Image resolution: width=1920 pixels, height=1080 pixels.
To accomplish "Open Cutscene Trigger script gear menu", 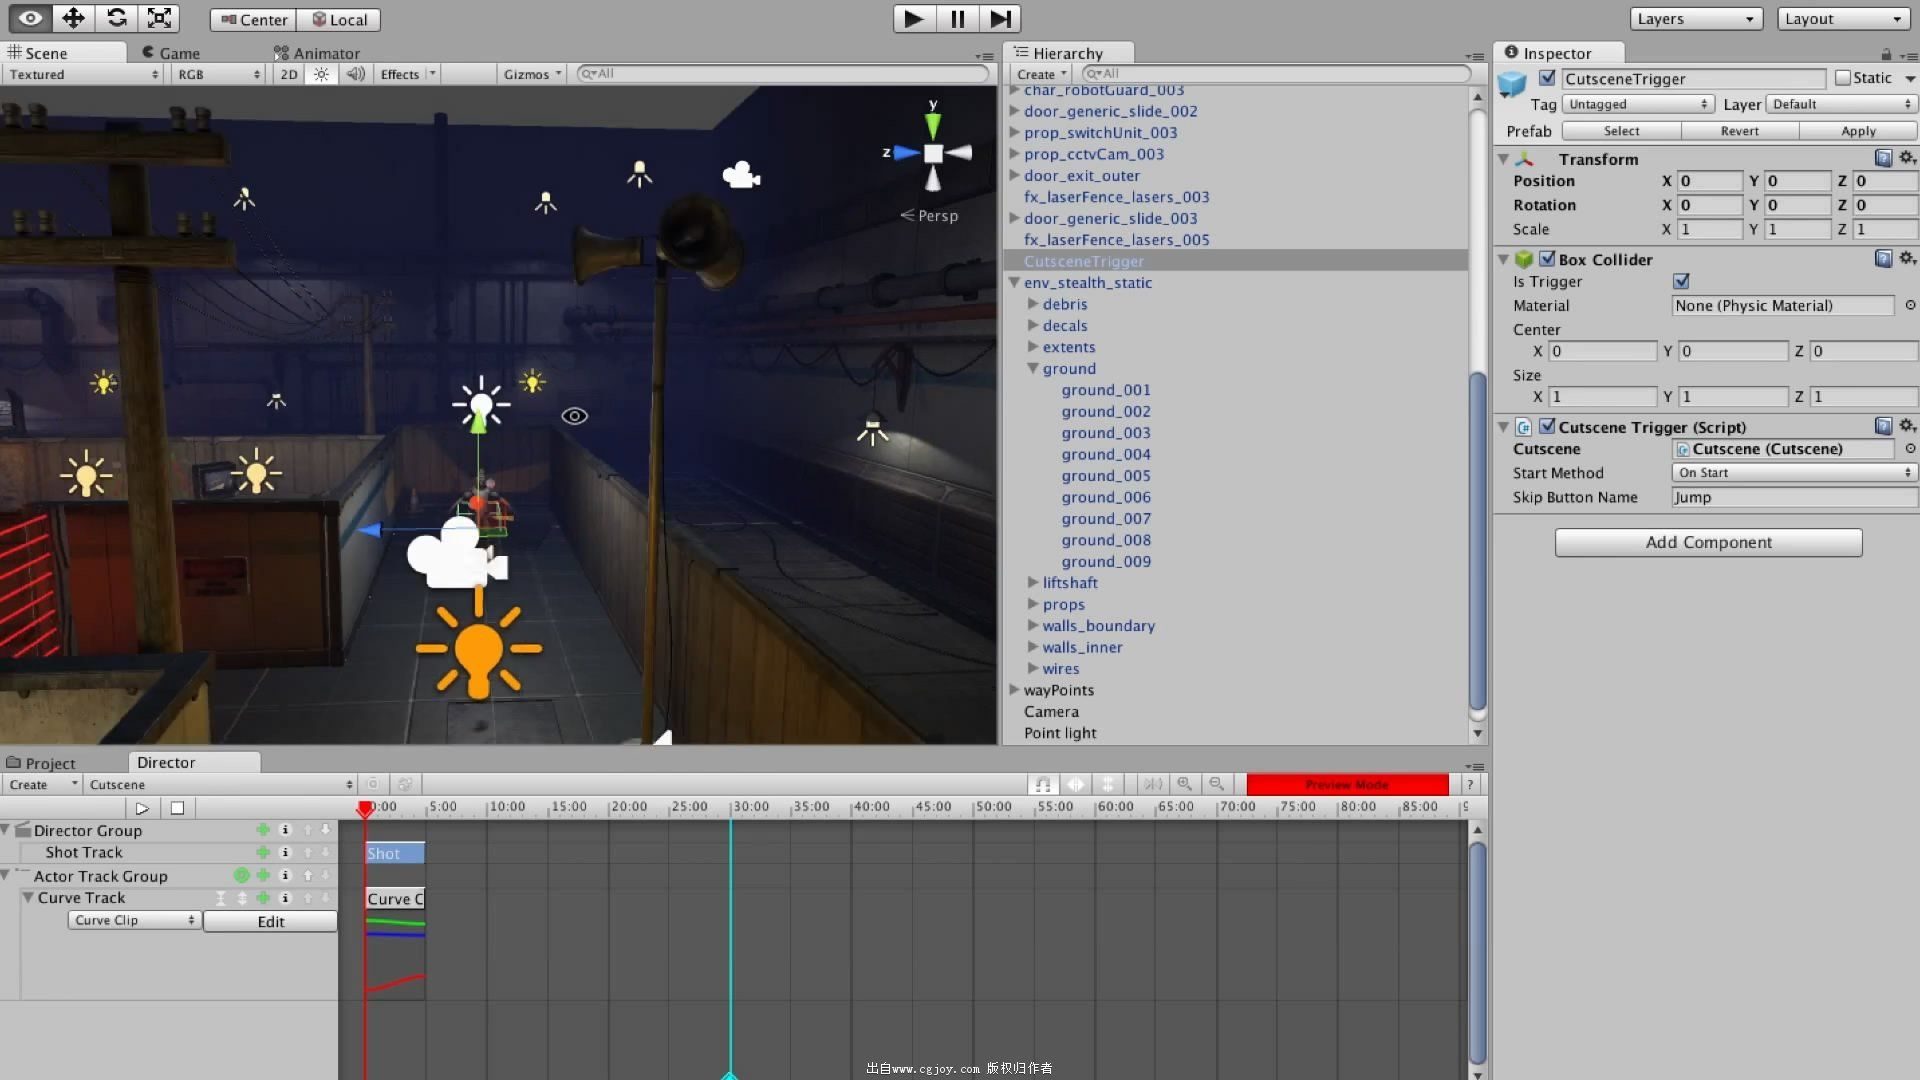I will (1907, 426).
